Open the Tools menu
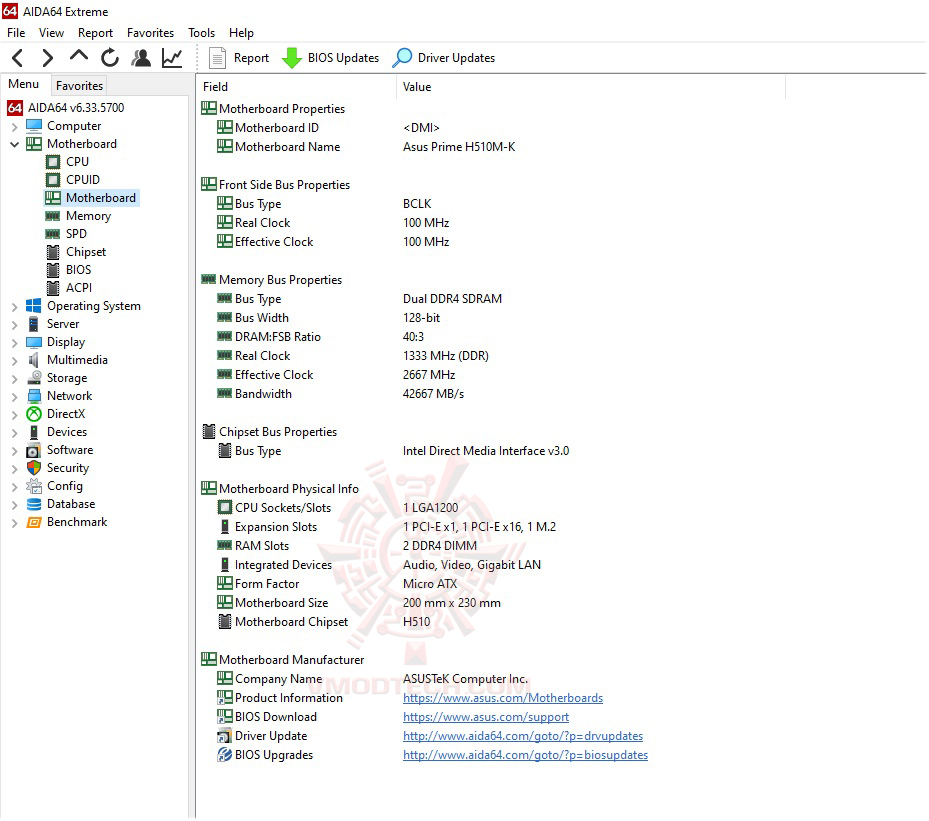This screenshot has width=929, height=821. click(201, 33)
